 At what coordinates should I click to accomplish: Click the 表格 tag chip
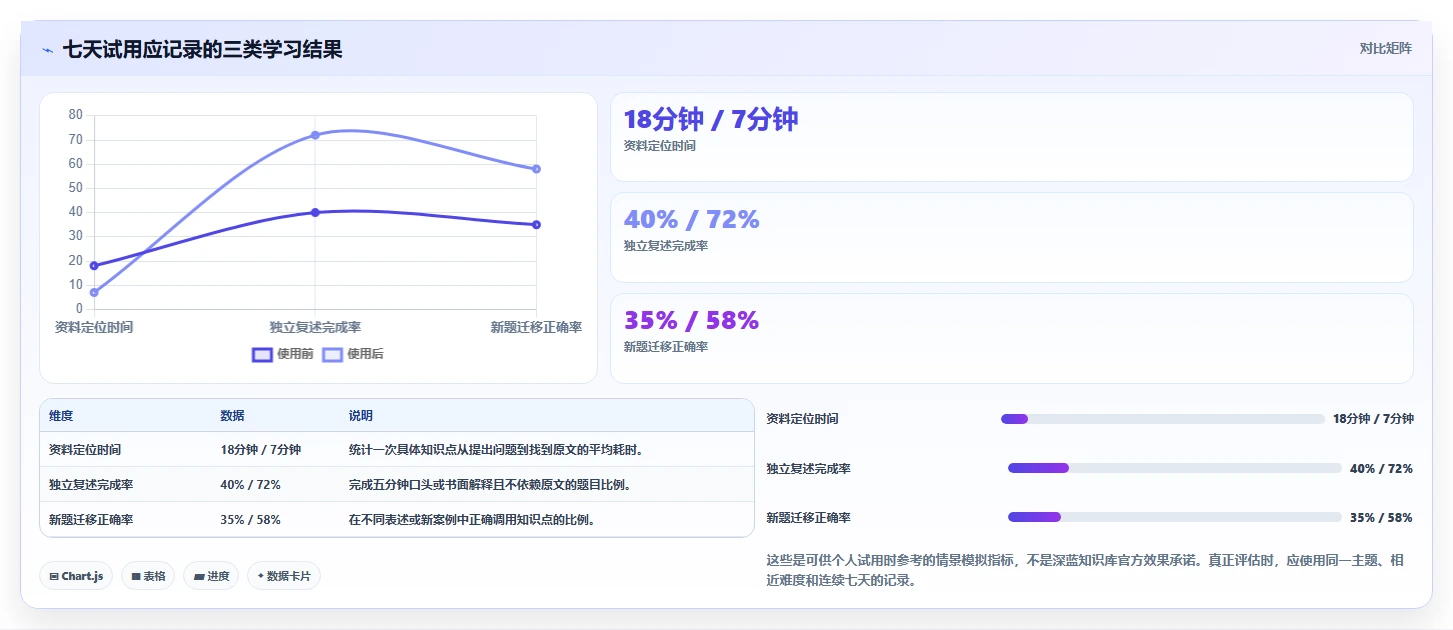click(148, 576)
